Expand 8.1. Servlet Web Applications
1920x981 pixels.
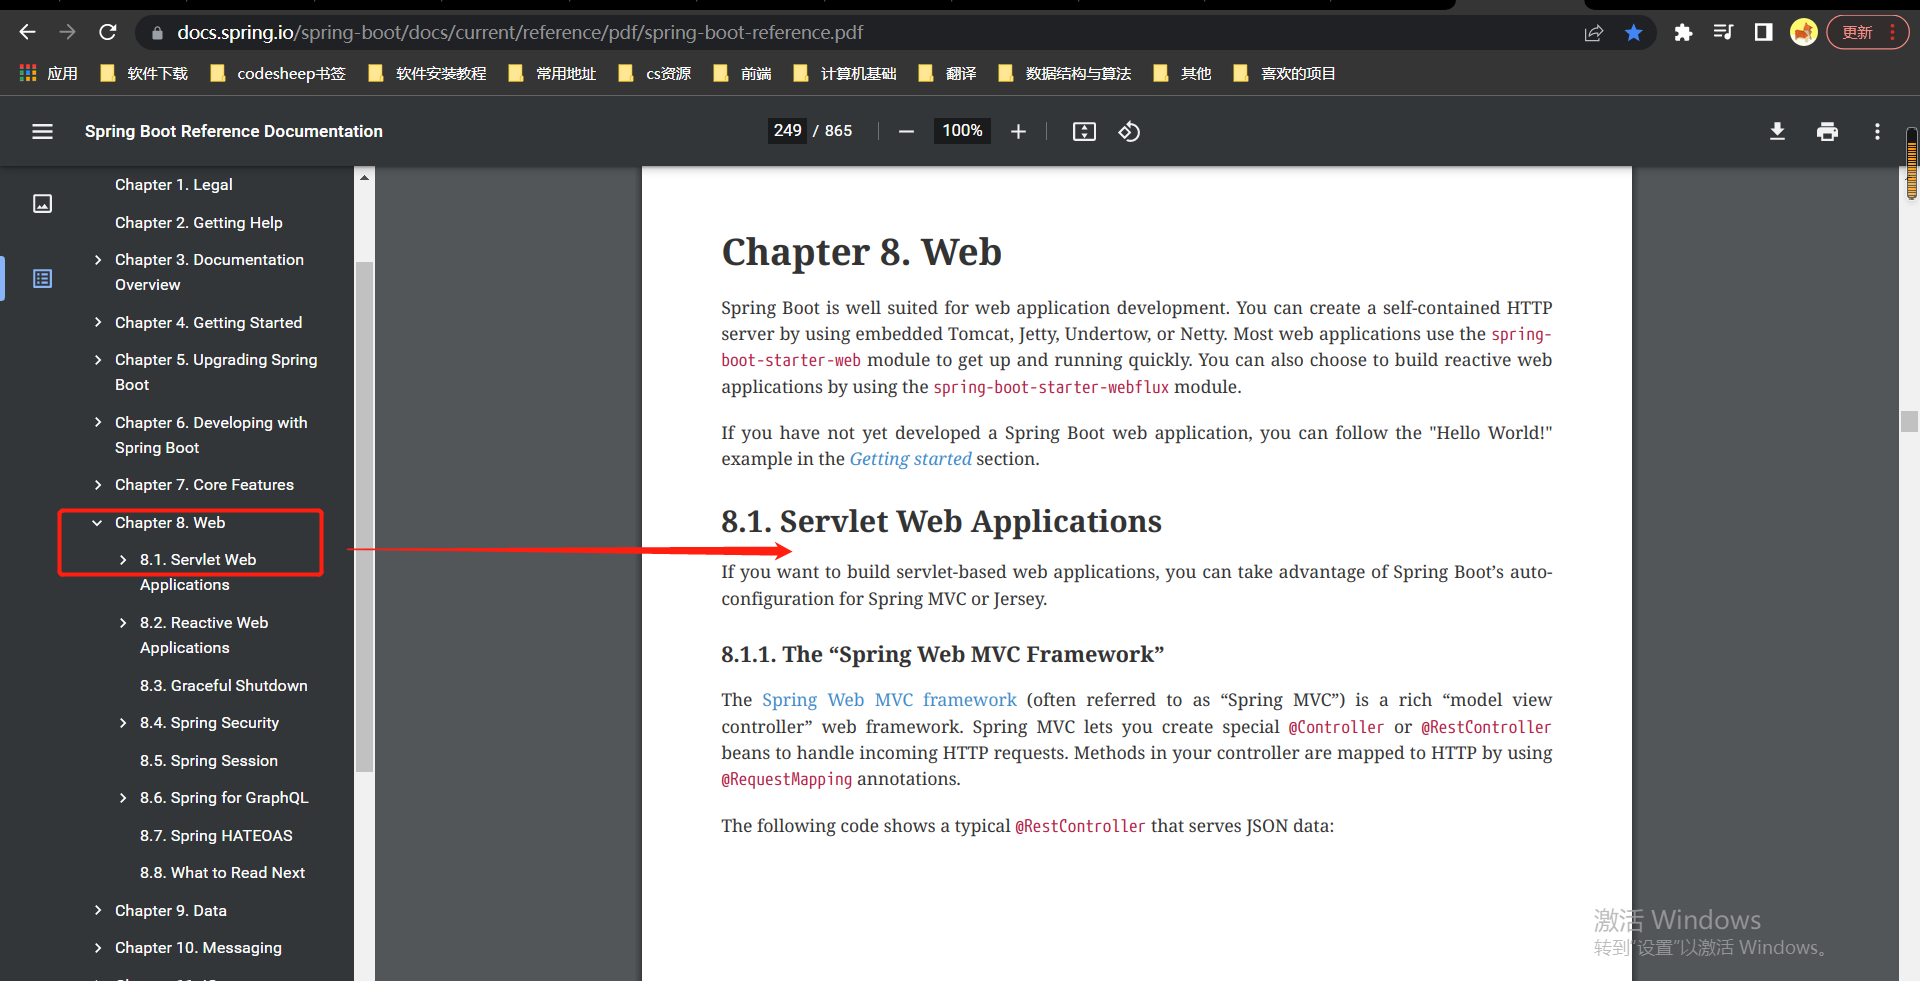pos(123,560)
